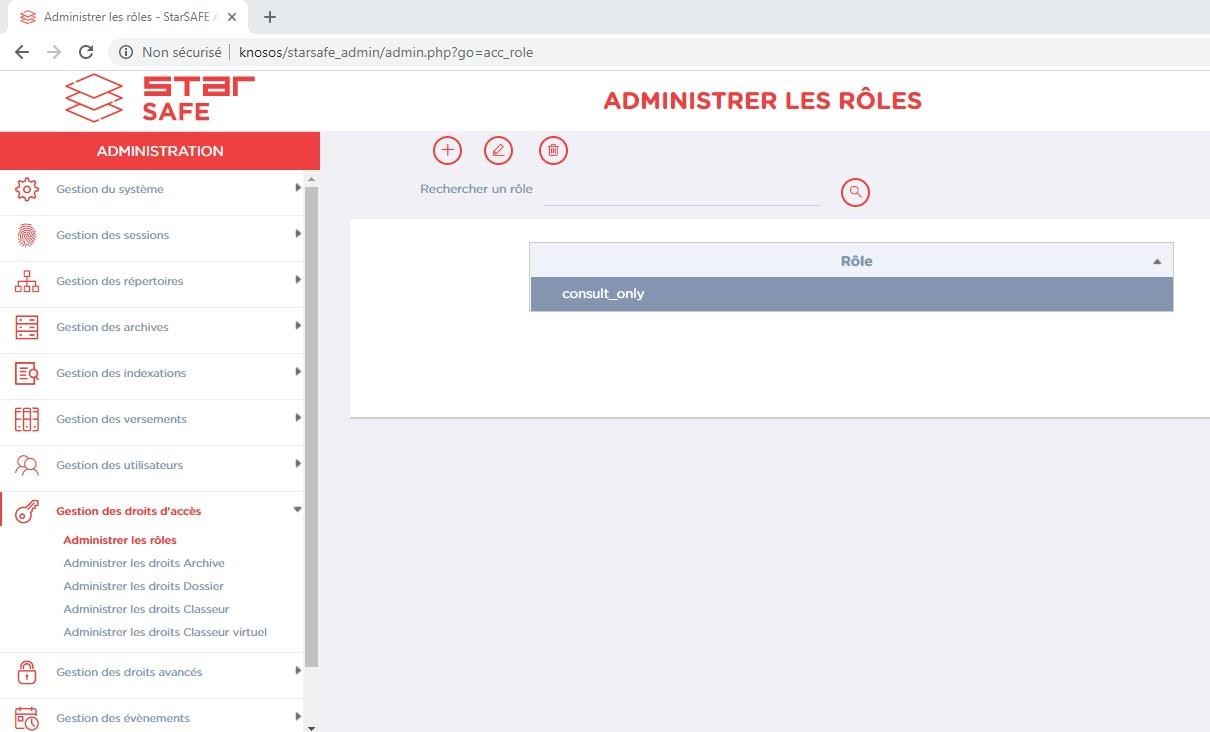
Task: Select the consult_only role row
Action: 851,294
